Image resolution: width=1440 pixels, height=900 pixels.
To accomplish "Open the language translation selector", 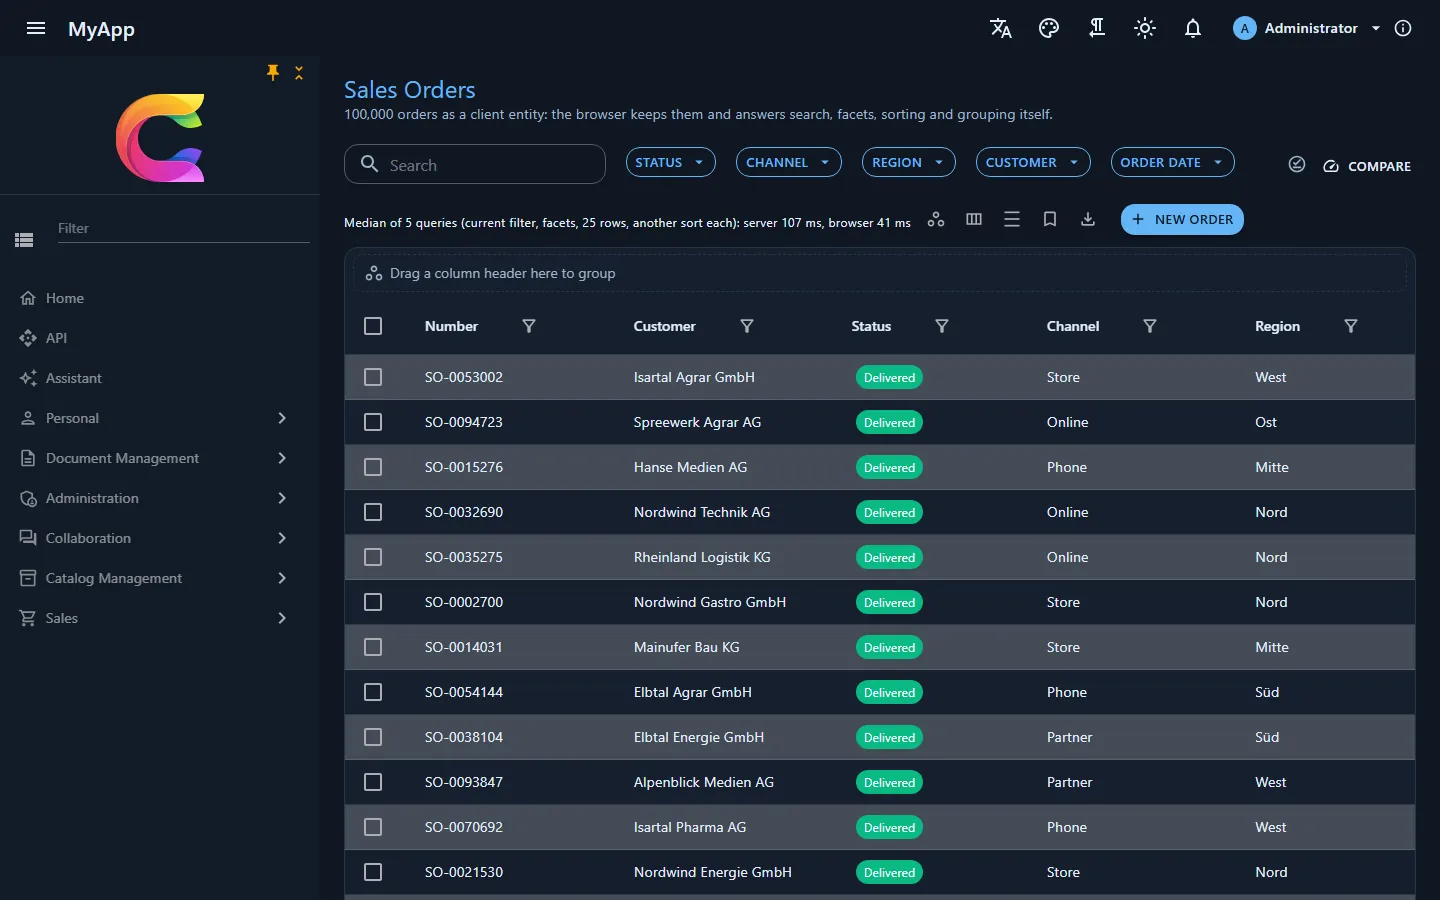I will pyautogui.click(x=1001, y=28).
